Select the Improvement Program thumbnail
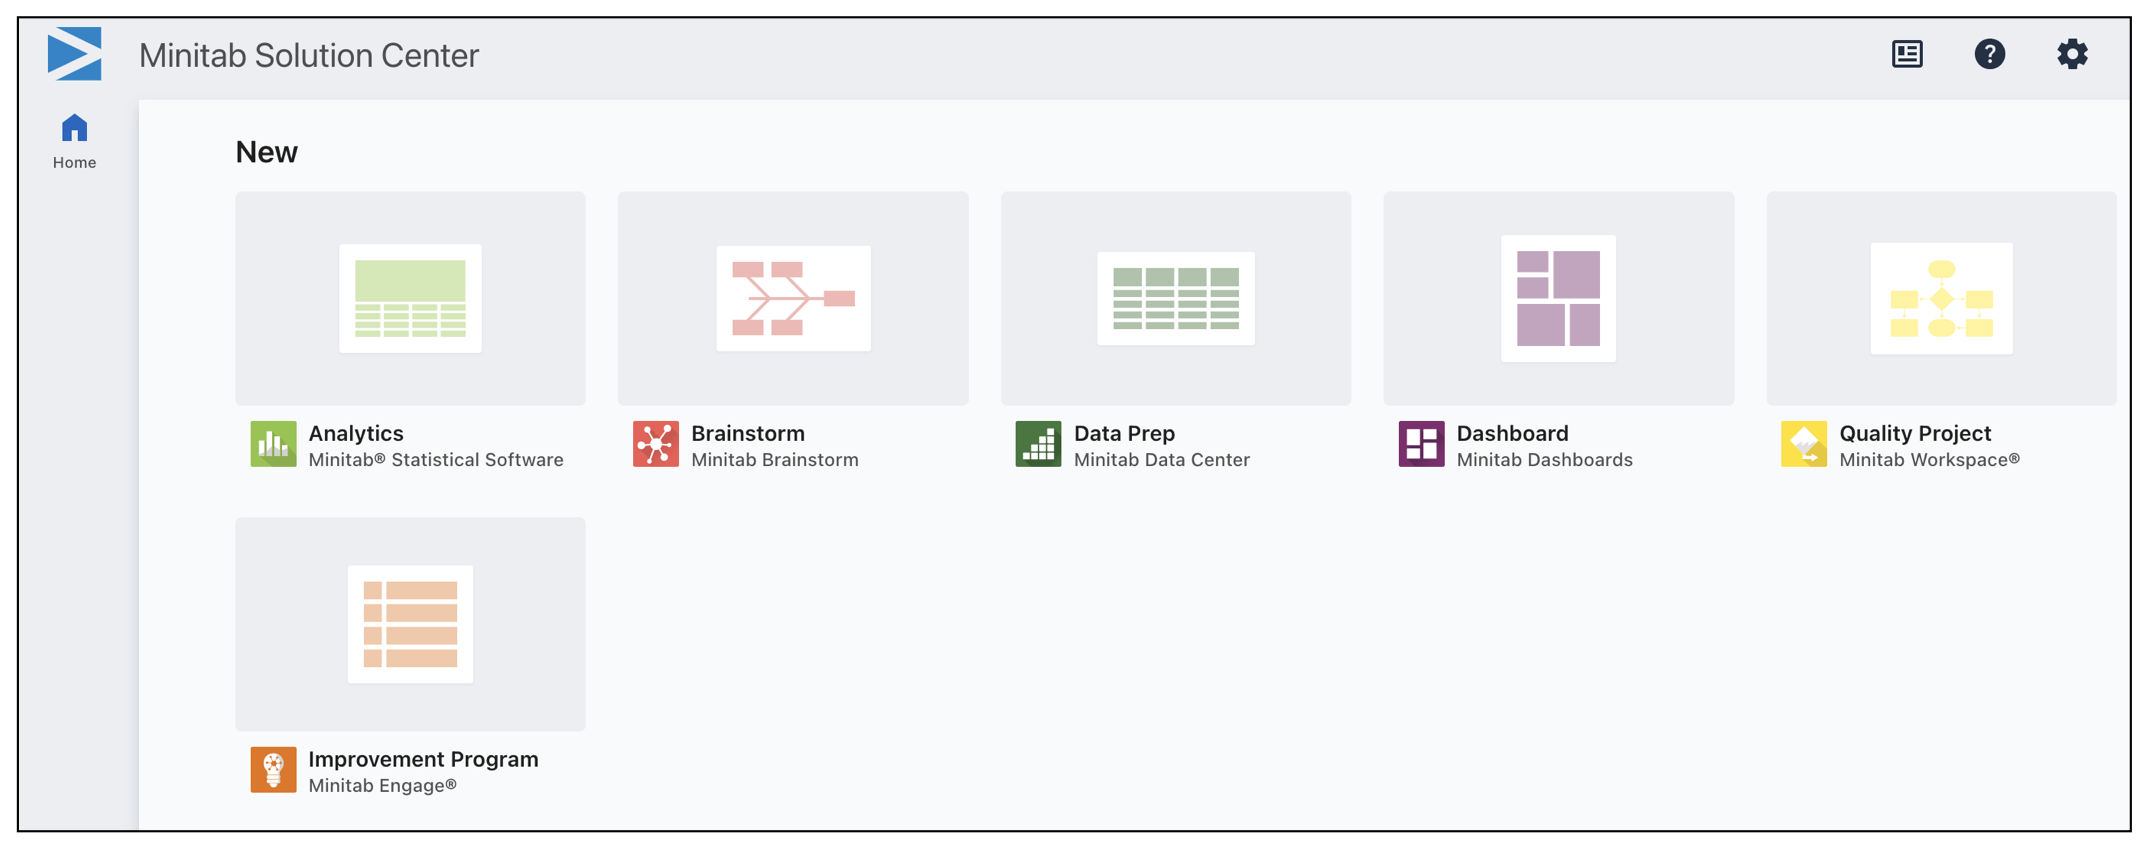 click(x=410, y=624)
